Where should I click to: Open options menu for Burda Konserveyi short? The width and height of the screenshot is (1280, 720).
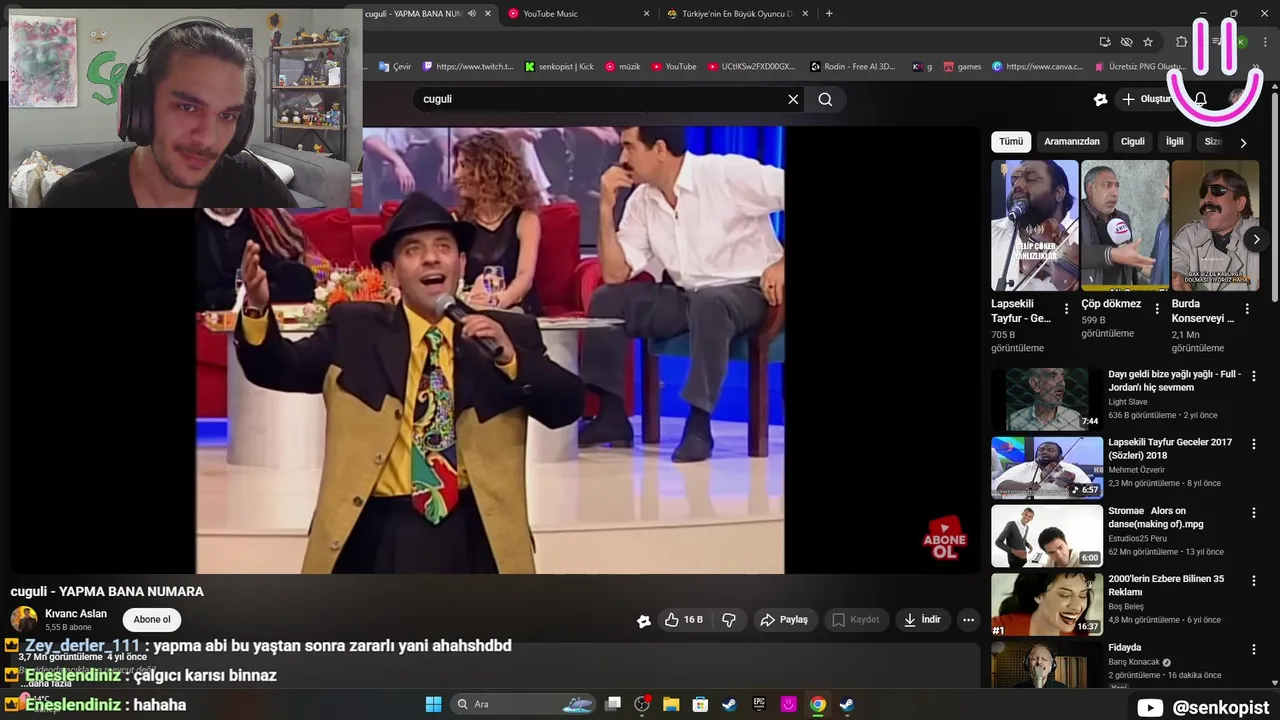[x=1247, y=309]
